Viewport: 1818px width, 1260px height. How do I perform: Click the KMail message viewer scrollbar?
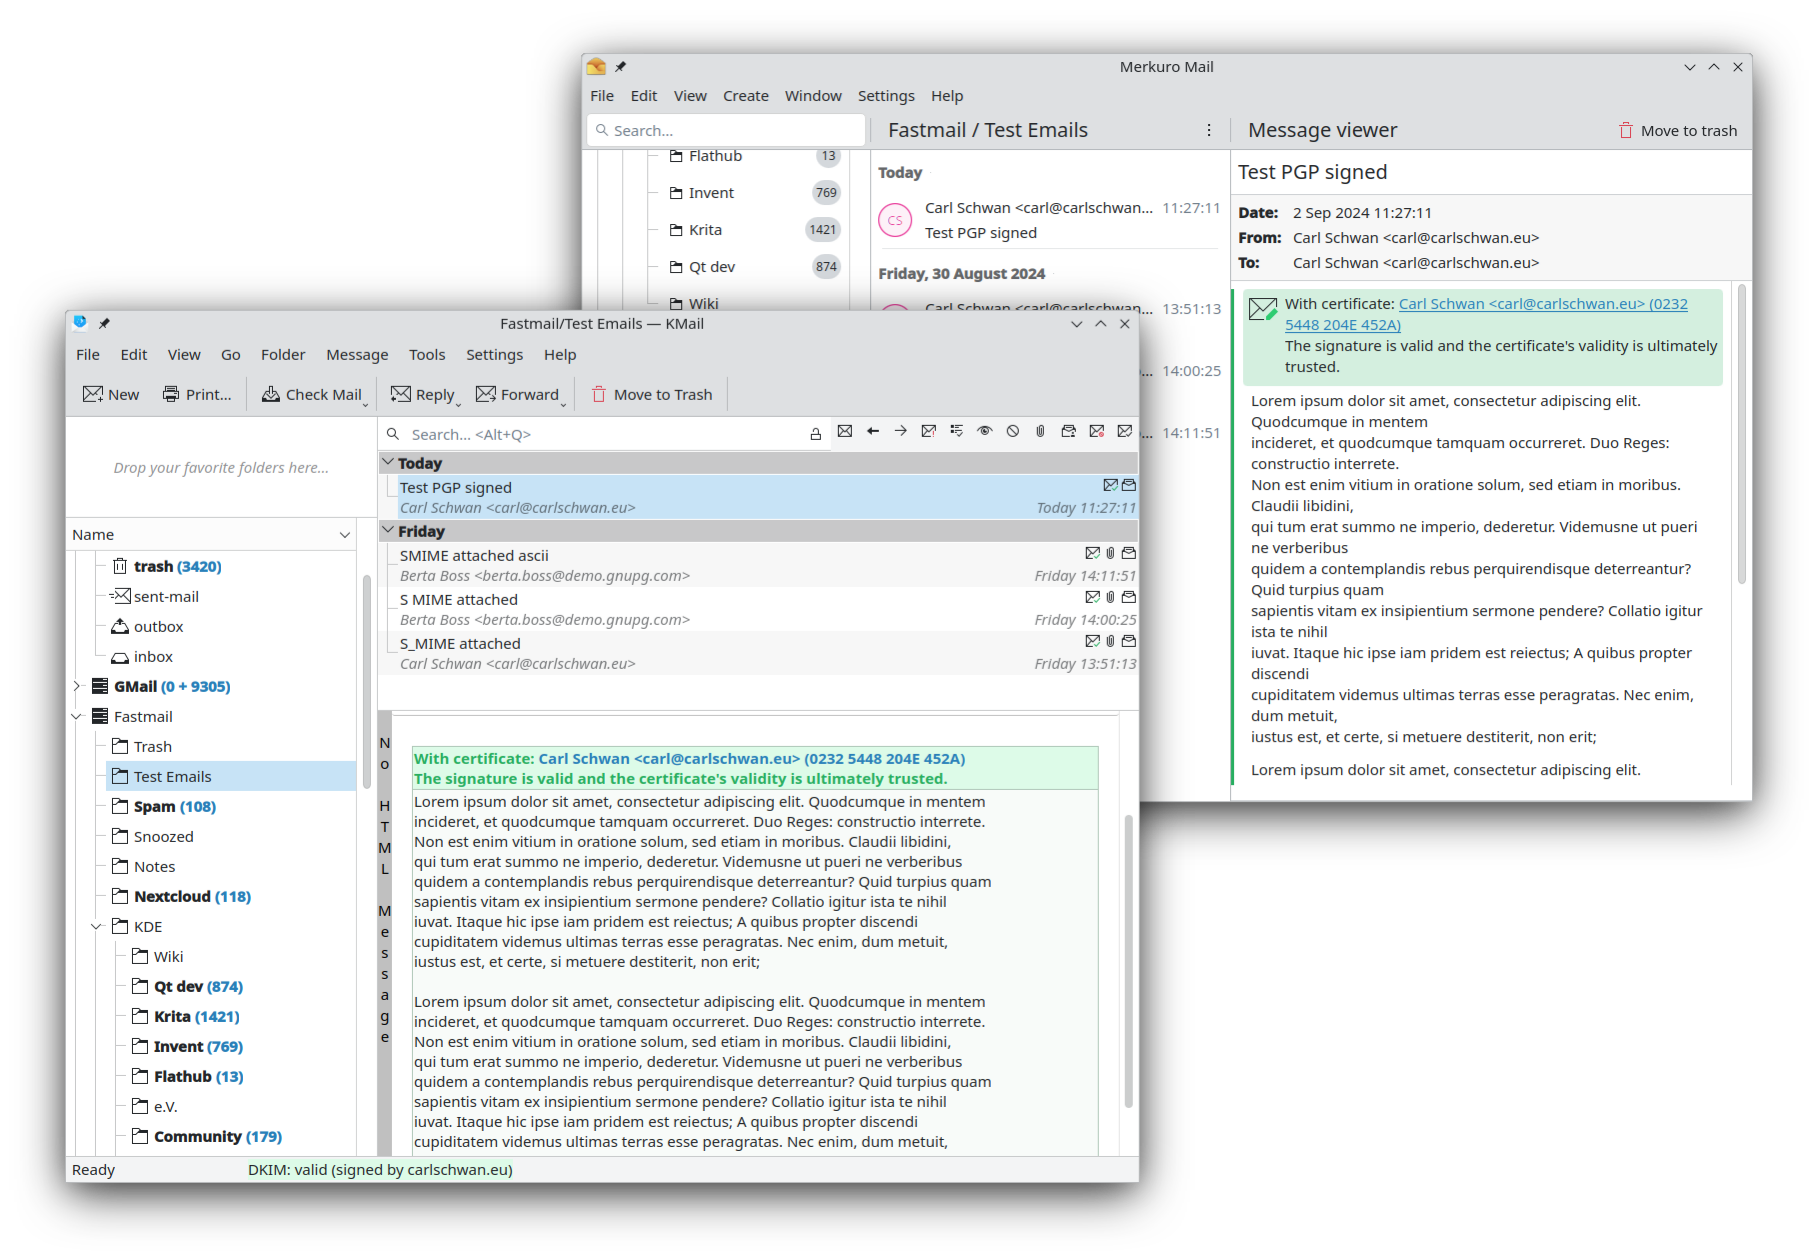tap(1129, 960)
